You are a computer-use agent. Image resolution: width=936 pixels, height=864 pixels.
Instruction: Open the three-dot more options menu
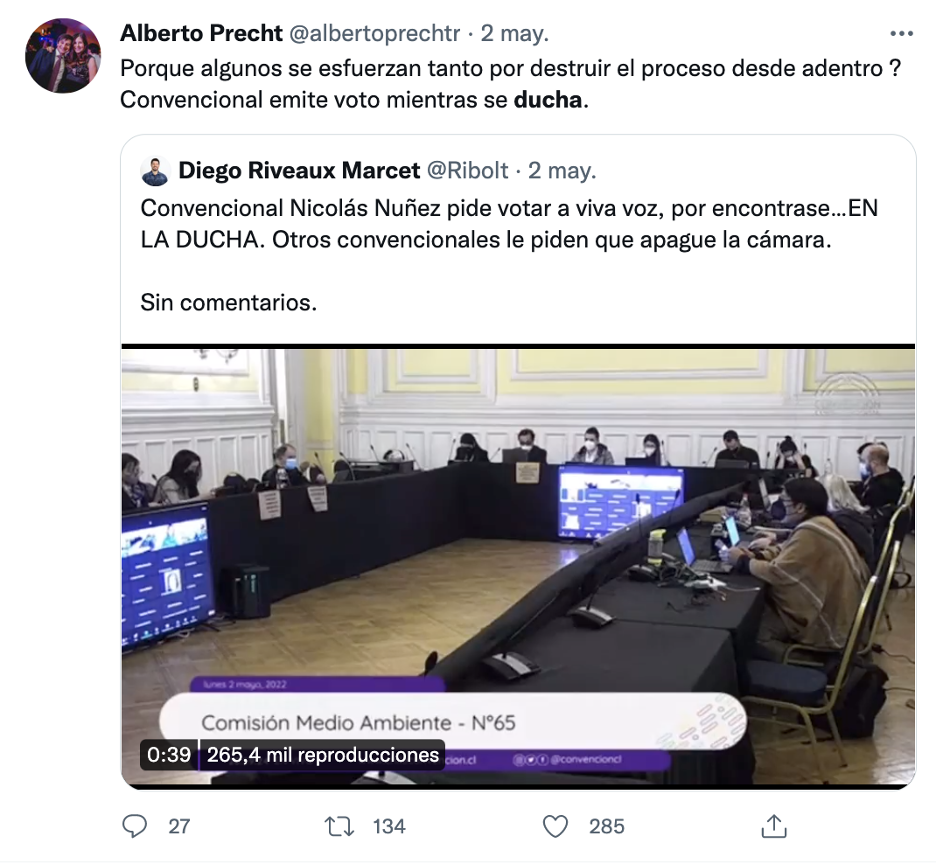[x=901, y=33]
